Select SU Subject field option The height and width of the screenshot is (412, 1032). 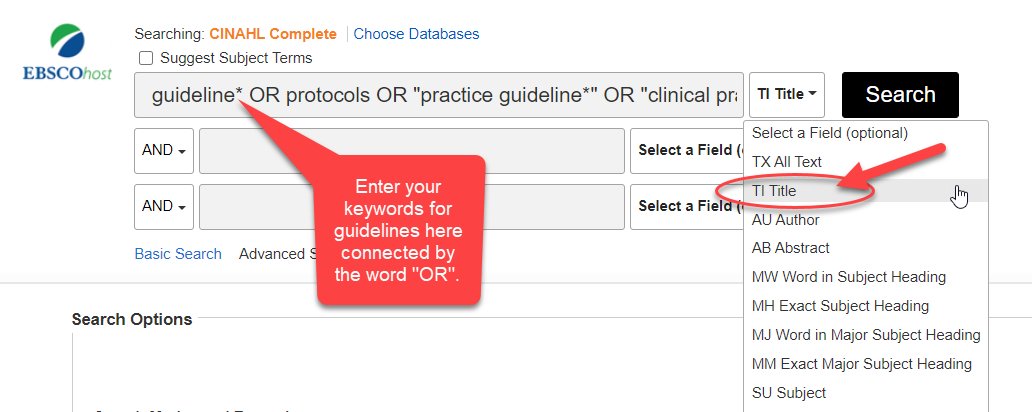(x=789, y=393)
